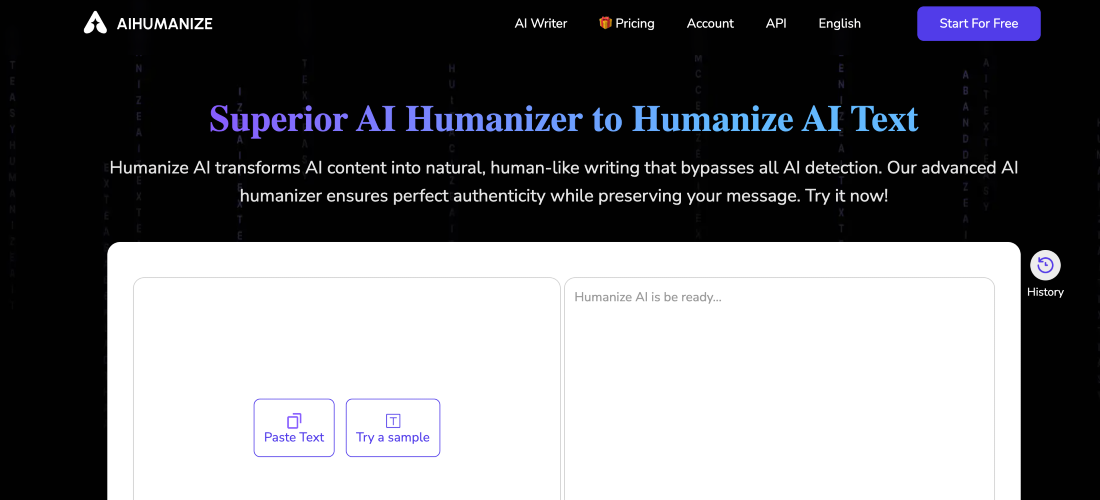
Task: Open the English language selector
Action: click(x=840, y=23)
